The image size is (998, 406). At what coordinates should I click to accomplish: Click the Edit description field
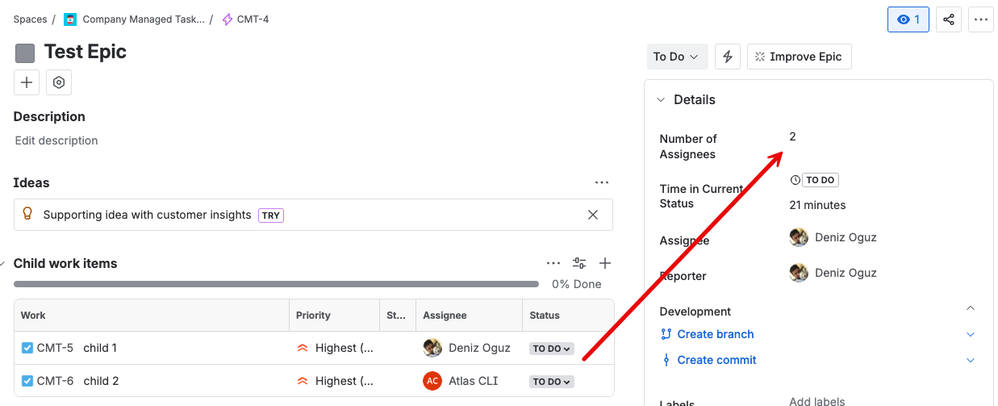pos(57,141)
